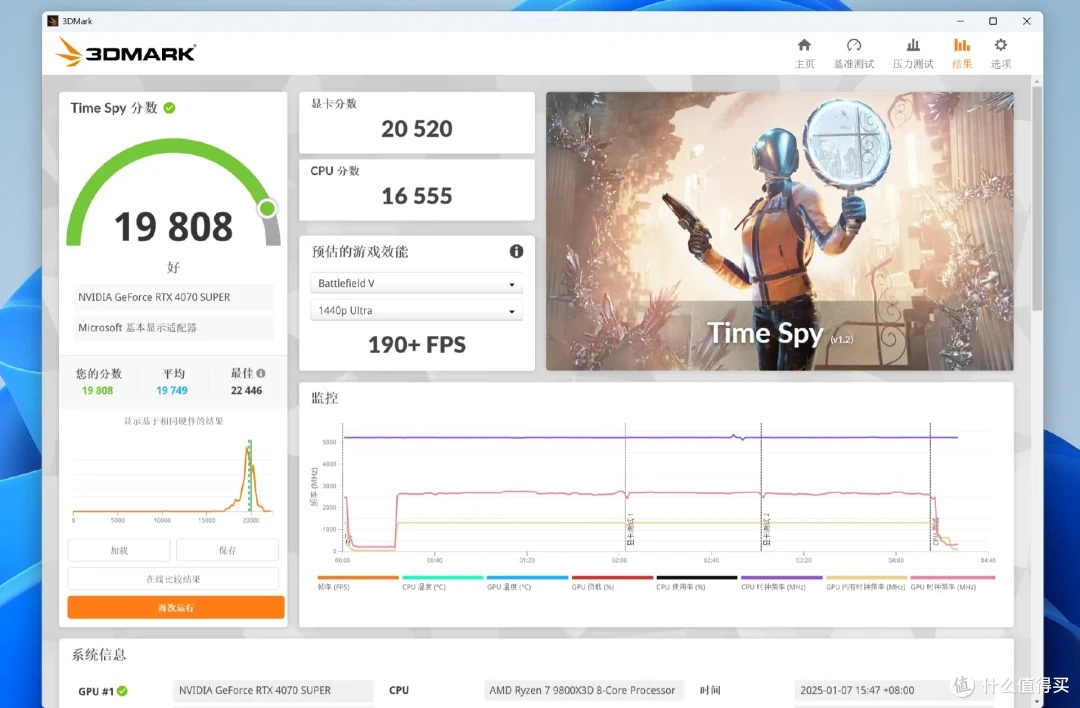
Task: Click the Time Spy preview image
Action: [x=780, y=231]
